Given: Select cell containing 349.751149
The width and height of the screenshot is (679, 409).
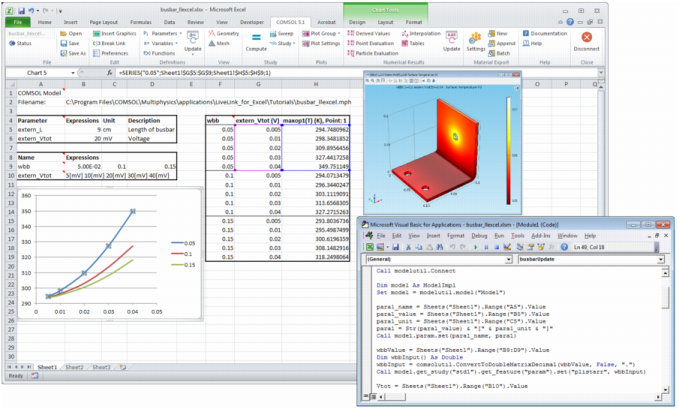Looking at the screenshot, I should (x=316, y=166).
